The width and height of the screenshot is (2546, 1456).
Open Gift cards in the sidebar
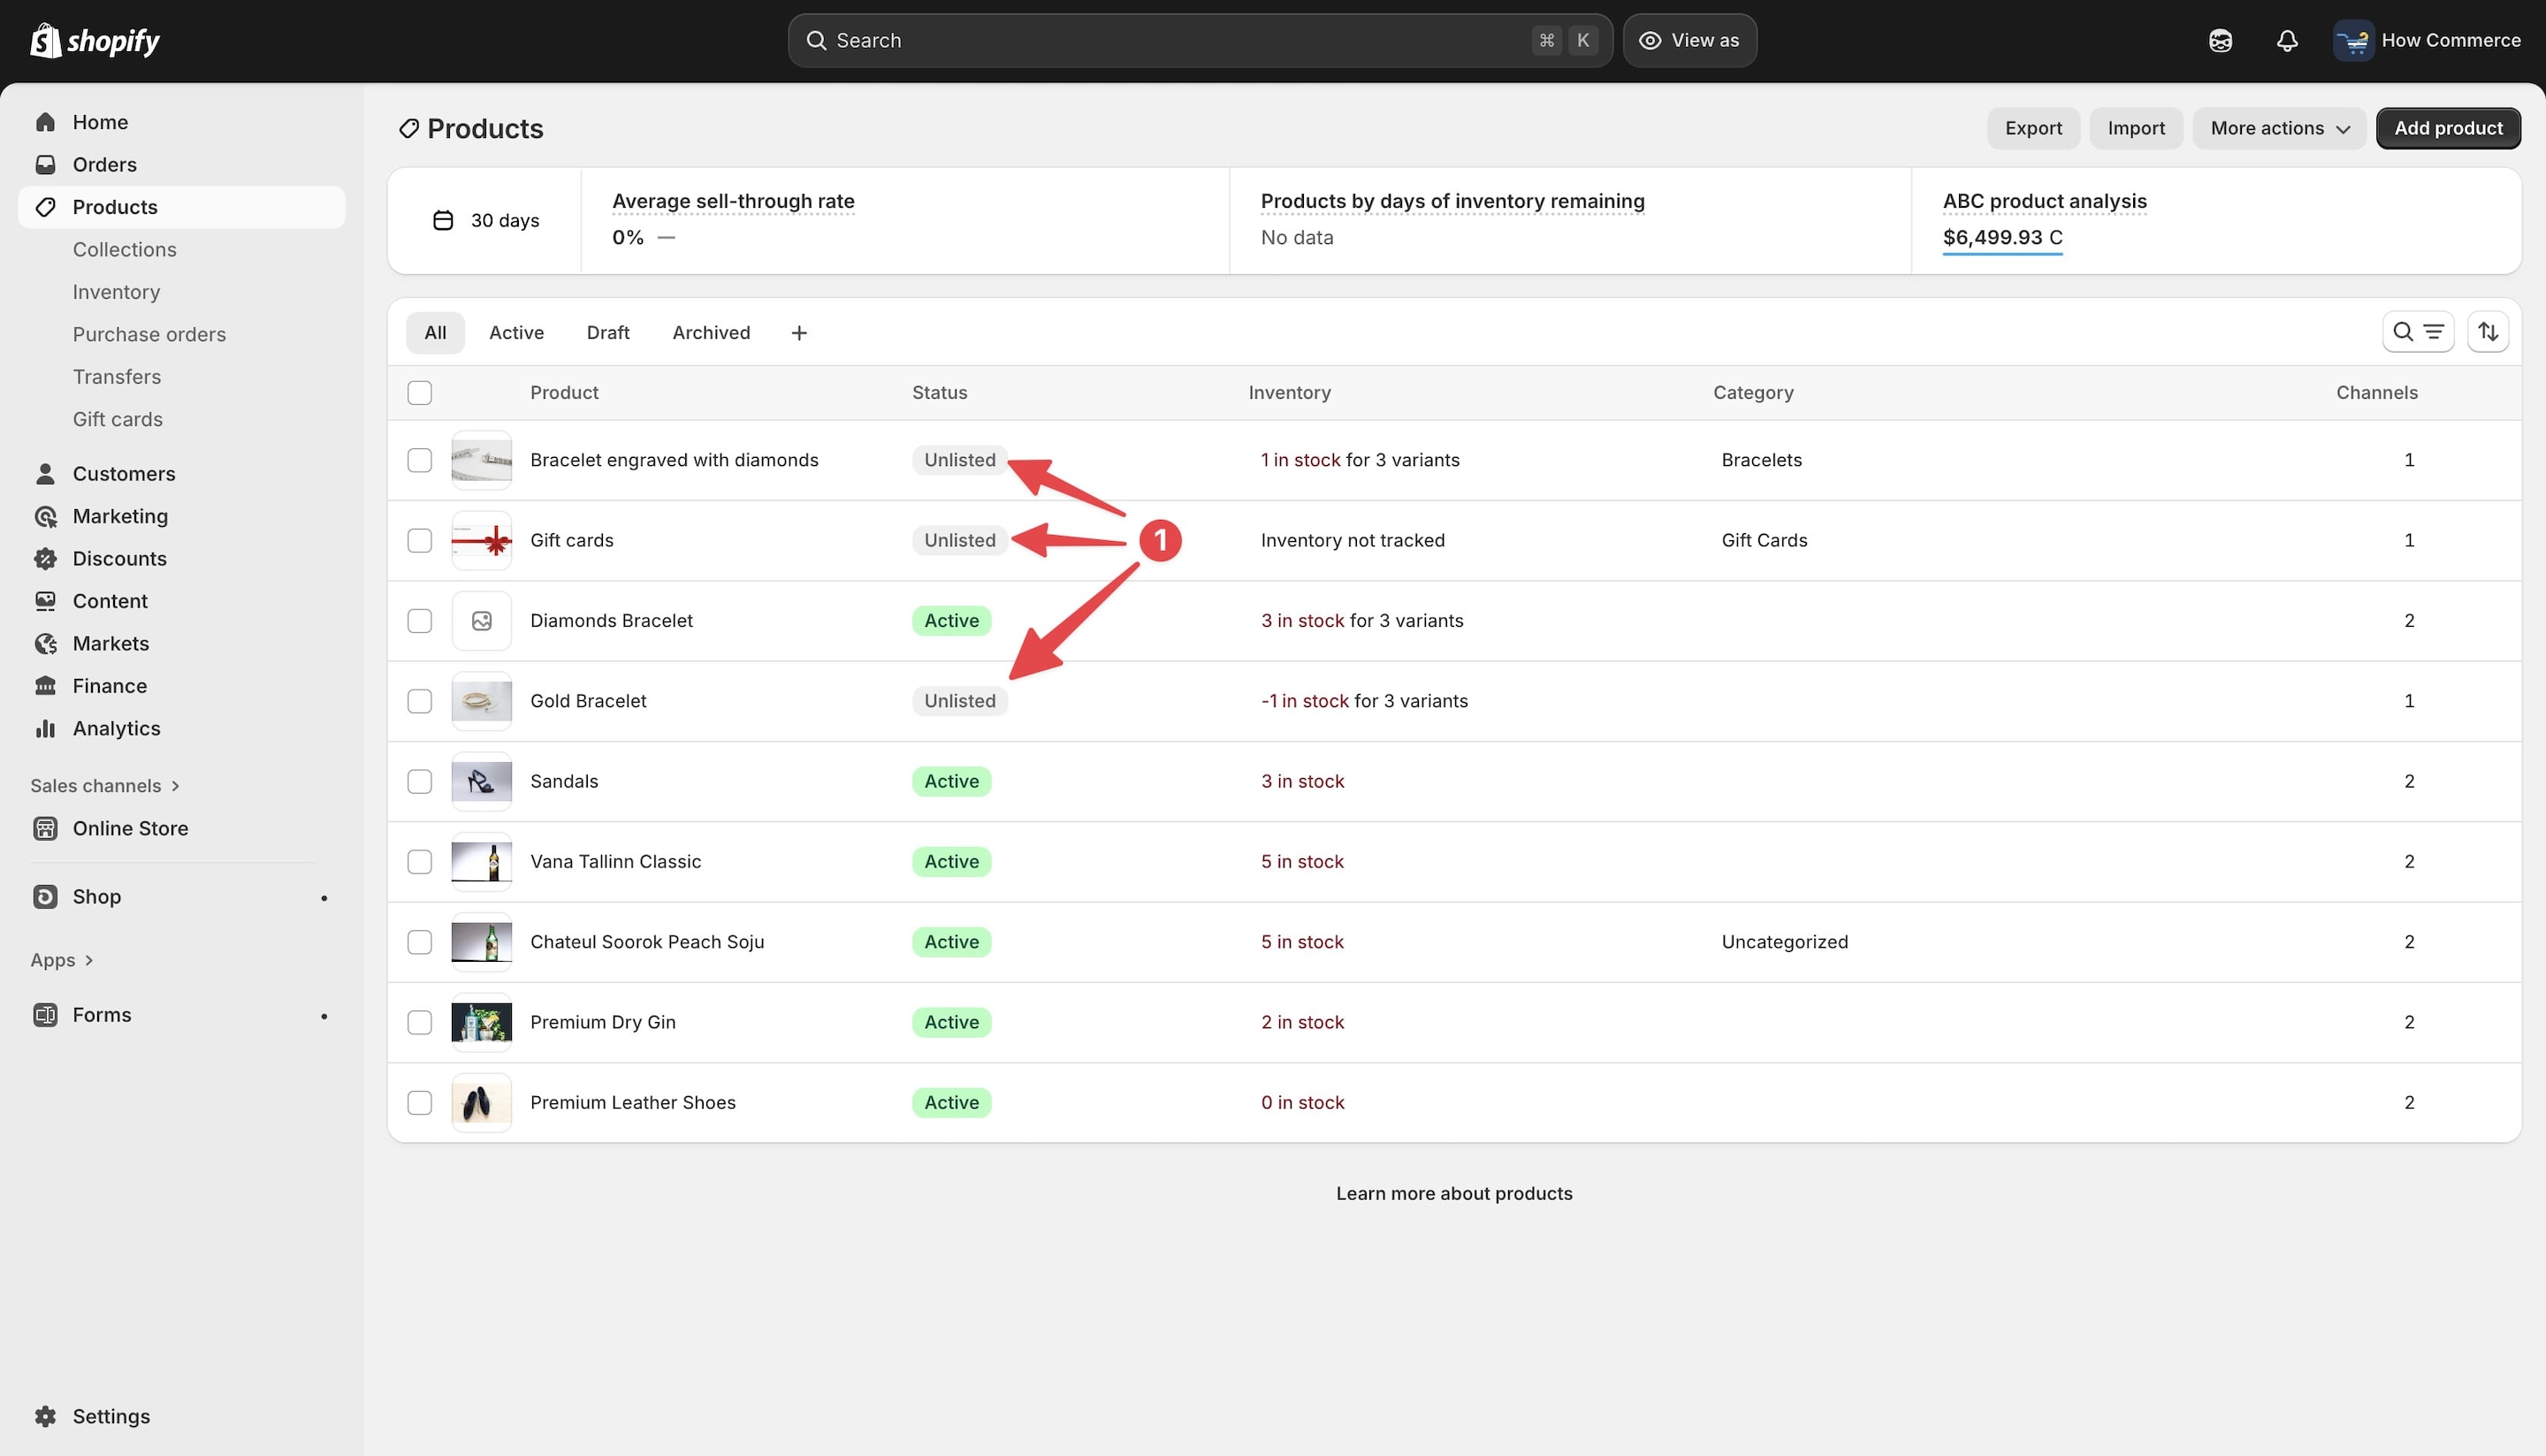pos(117,420)
